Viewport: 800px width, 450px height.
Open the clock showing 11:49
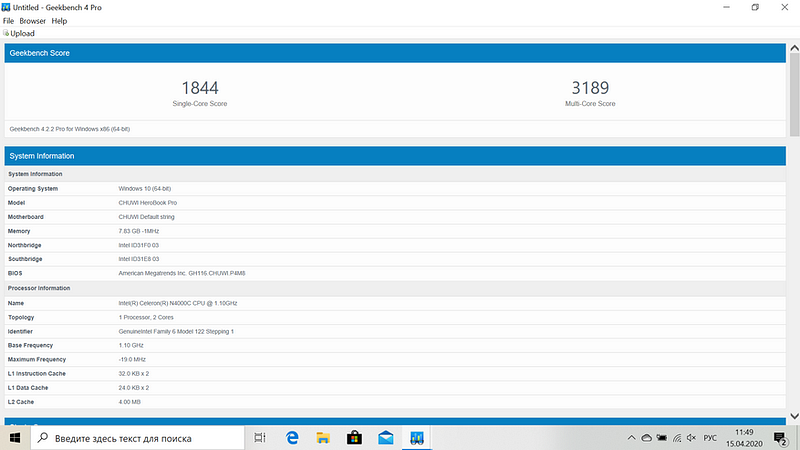(744, 438)
